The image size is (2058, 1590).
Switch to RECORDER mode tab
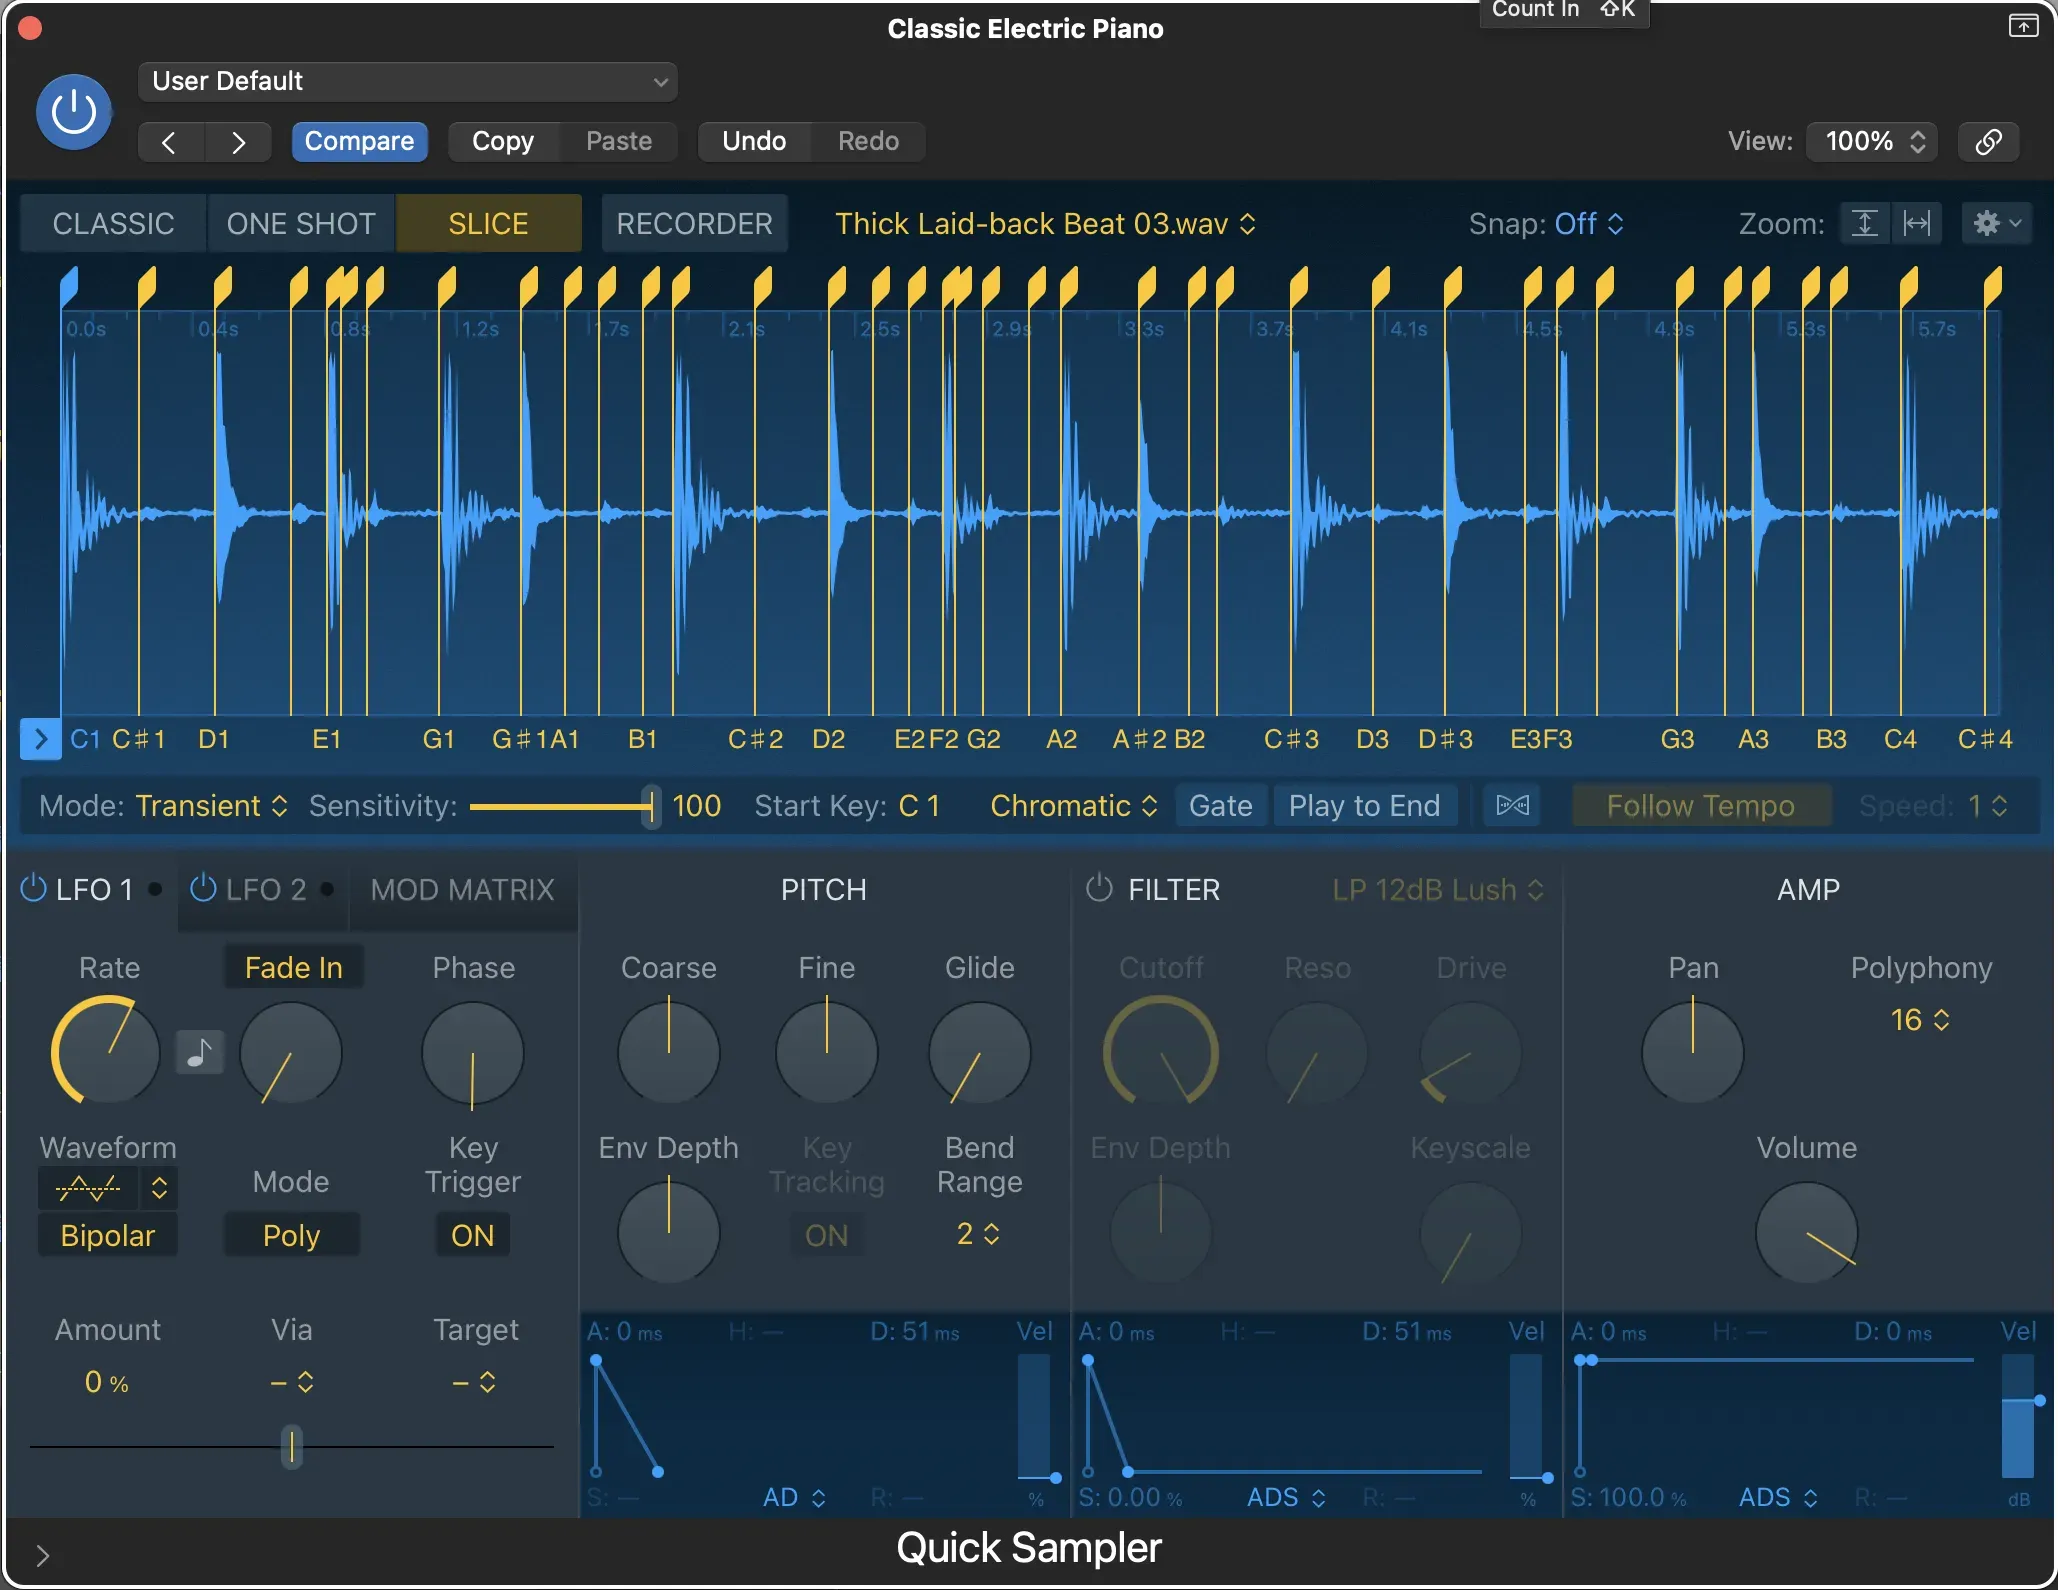click(694, 223)
